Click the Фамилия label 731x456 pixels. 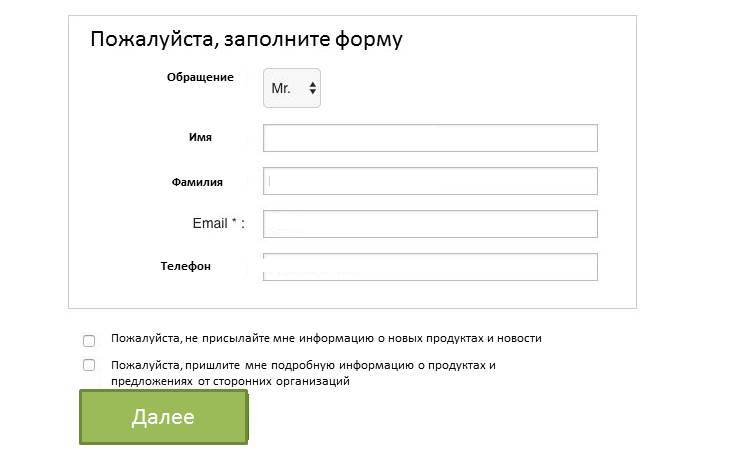coord(197,182)
